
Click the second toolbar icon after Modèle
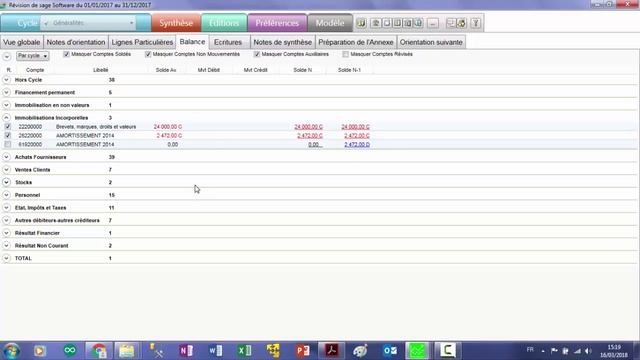[x=376, y=23]
